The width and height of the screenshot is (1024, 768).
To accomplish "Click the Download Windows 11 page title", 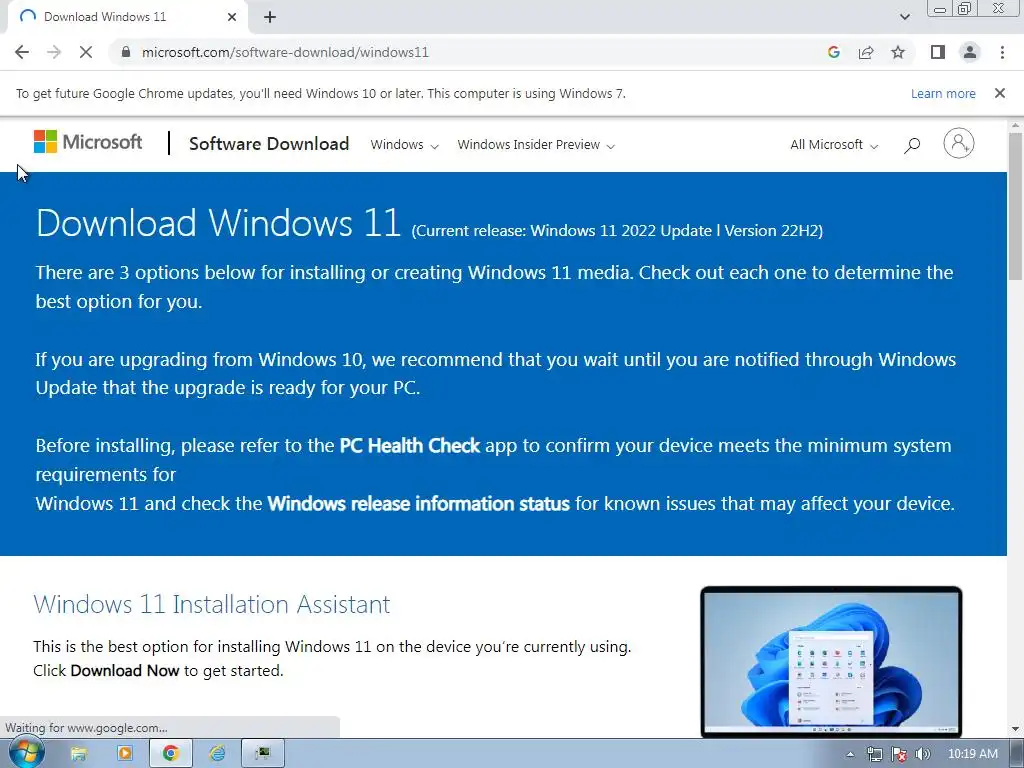I will coord(218,223).
